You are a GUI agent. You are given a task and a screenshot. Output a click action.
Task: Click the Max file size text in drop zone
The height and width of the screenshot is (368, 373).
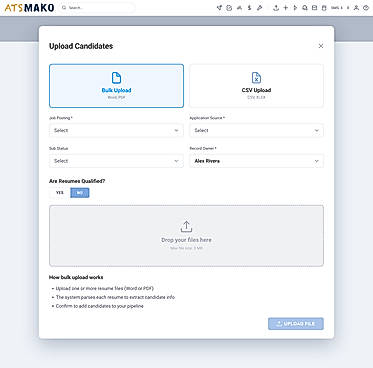point(186,248)
